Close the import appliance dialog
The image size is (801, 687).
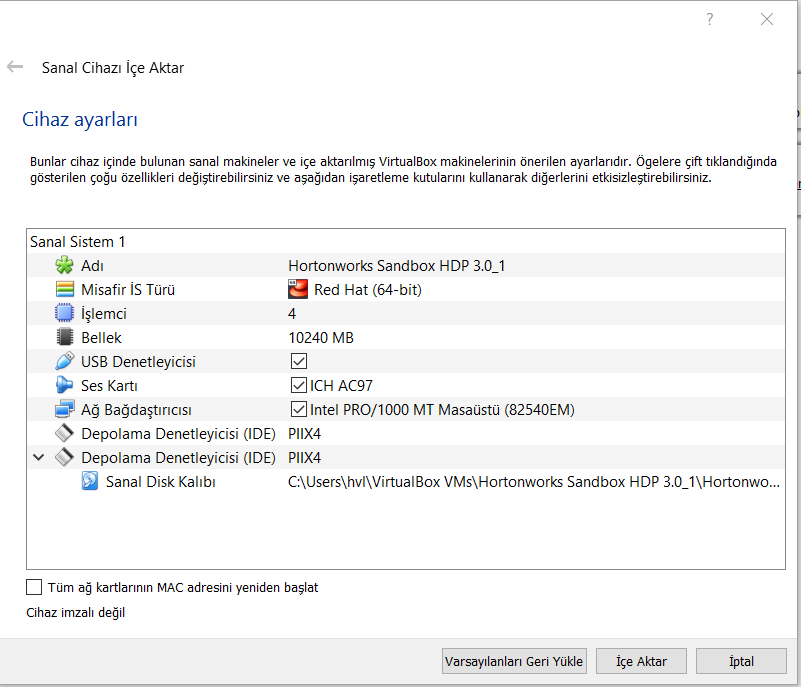[766, 19]
